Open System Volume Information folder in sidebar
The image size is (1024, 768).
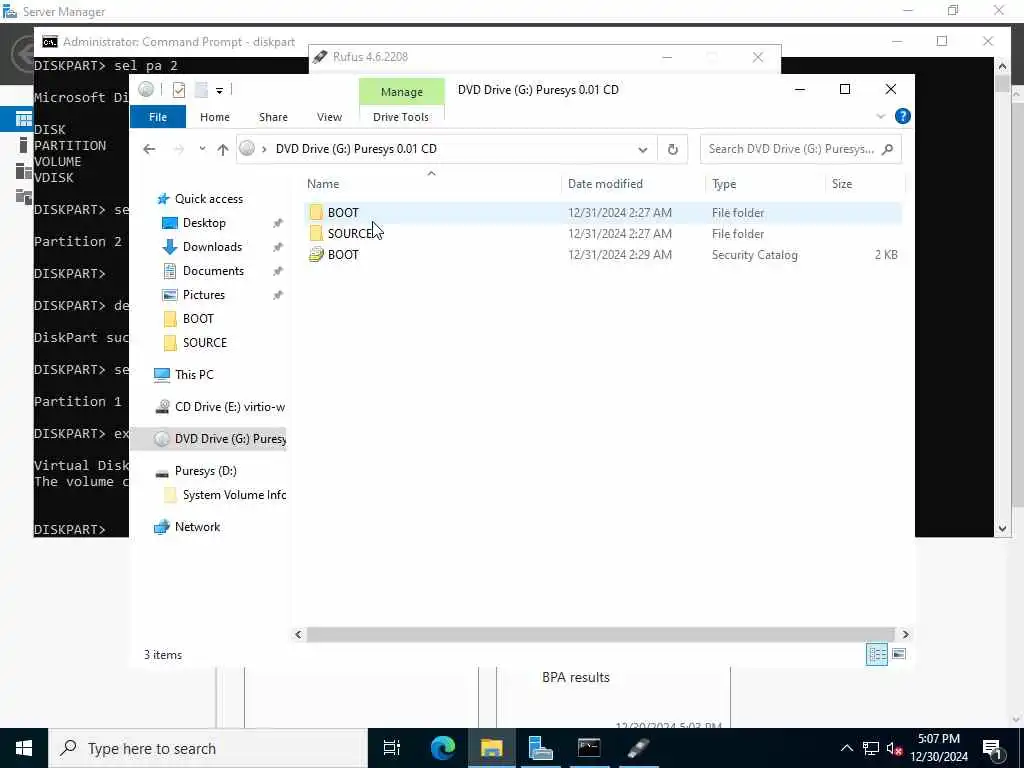click(x=234, y=495)
